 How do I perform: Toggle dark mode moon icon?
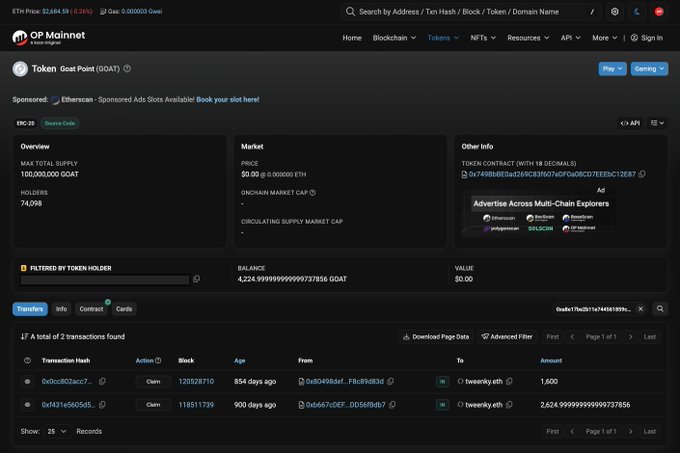click(637, 12)
